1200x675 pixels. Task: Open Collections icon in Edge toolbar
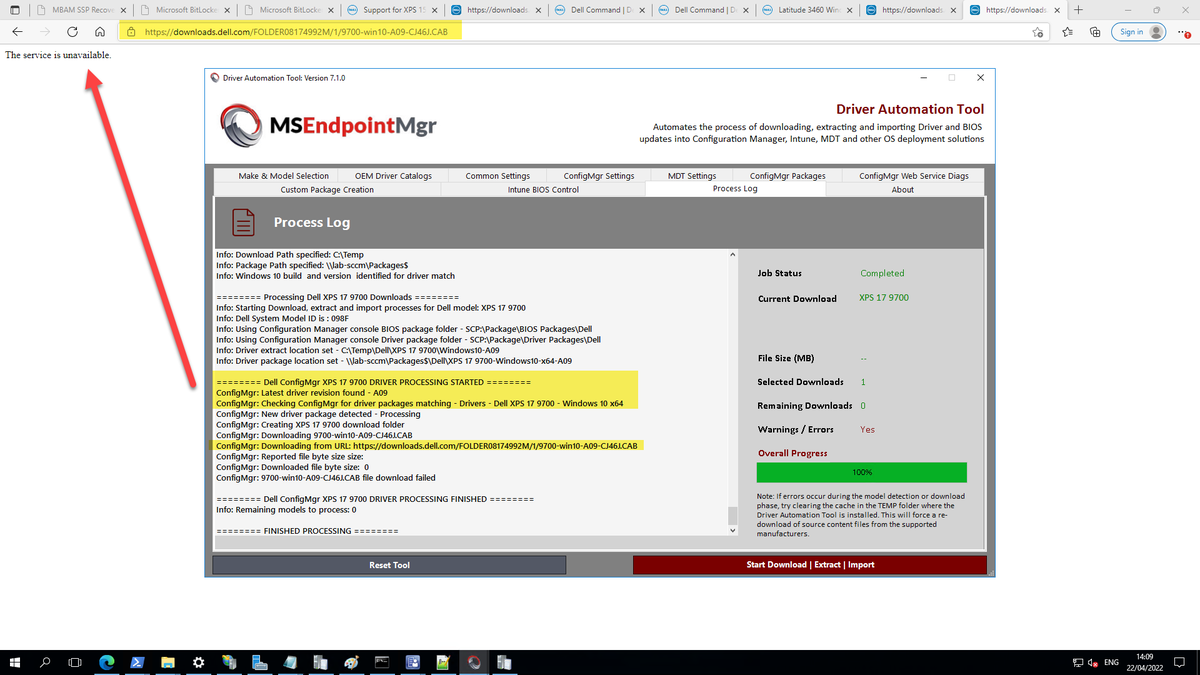1095,32
